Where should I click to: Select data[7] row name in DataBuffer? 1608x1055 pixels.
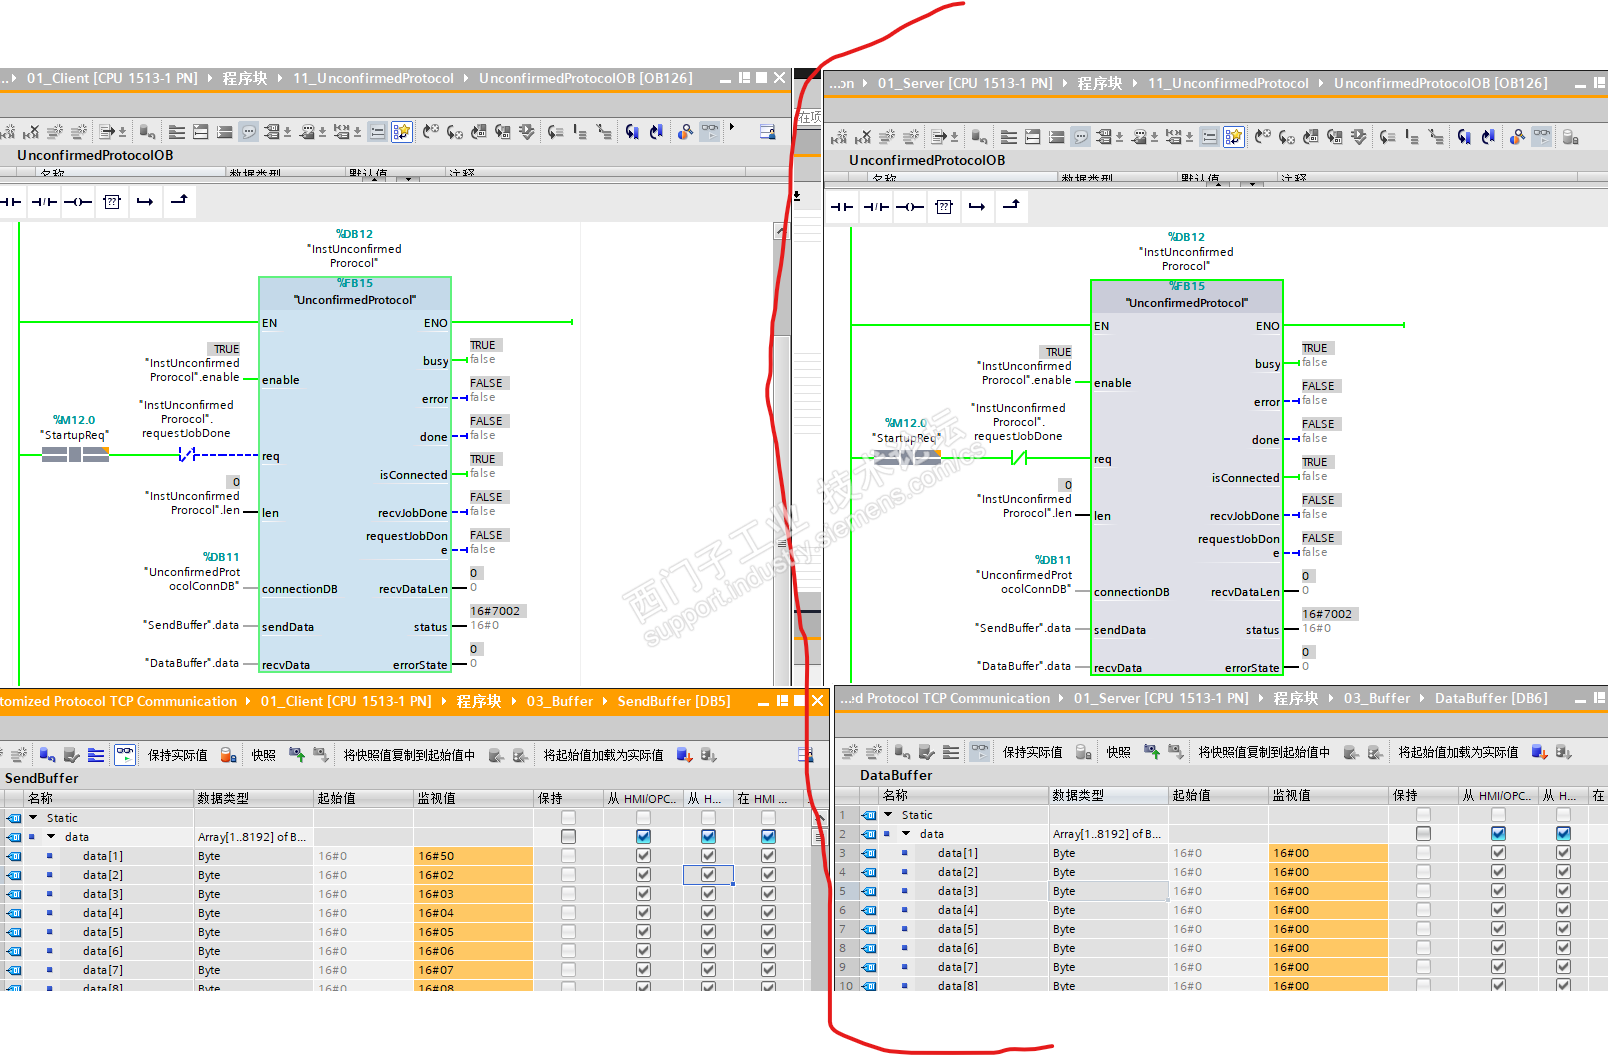[958, 967]
